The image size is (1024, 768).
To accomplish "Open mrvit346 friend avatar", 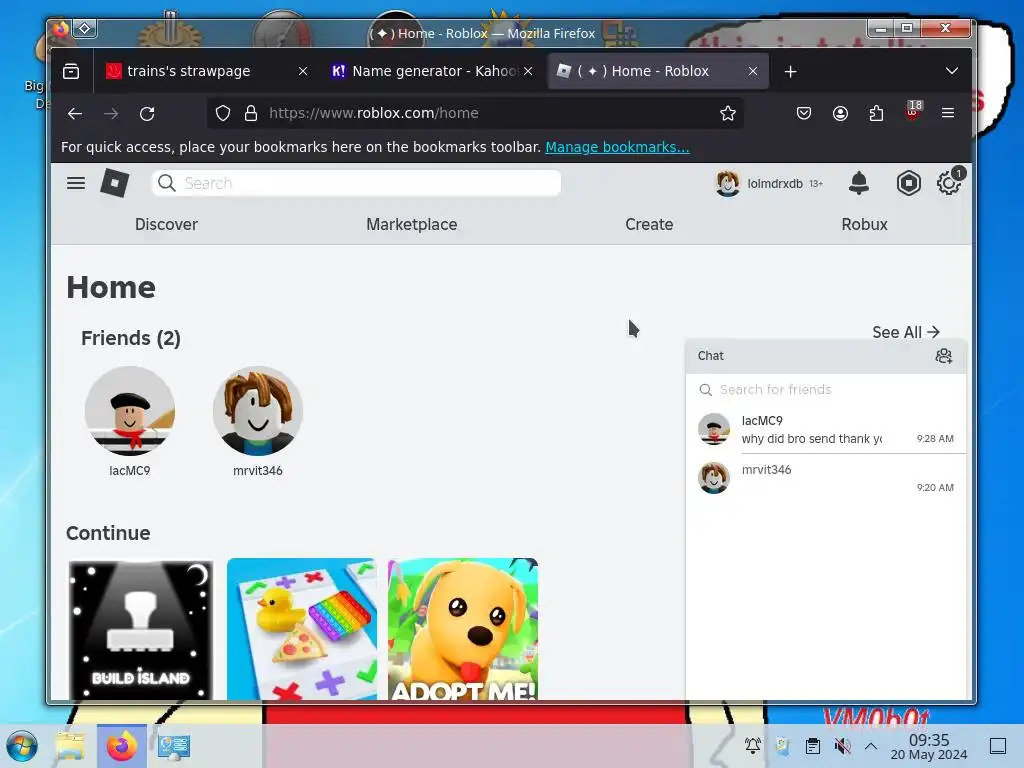I will [258, 411].
